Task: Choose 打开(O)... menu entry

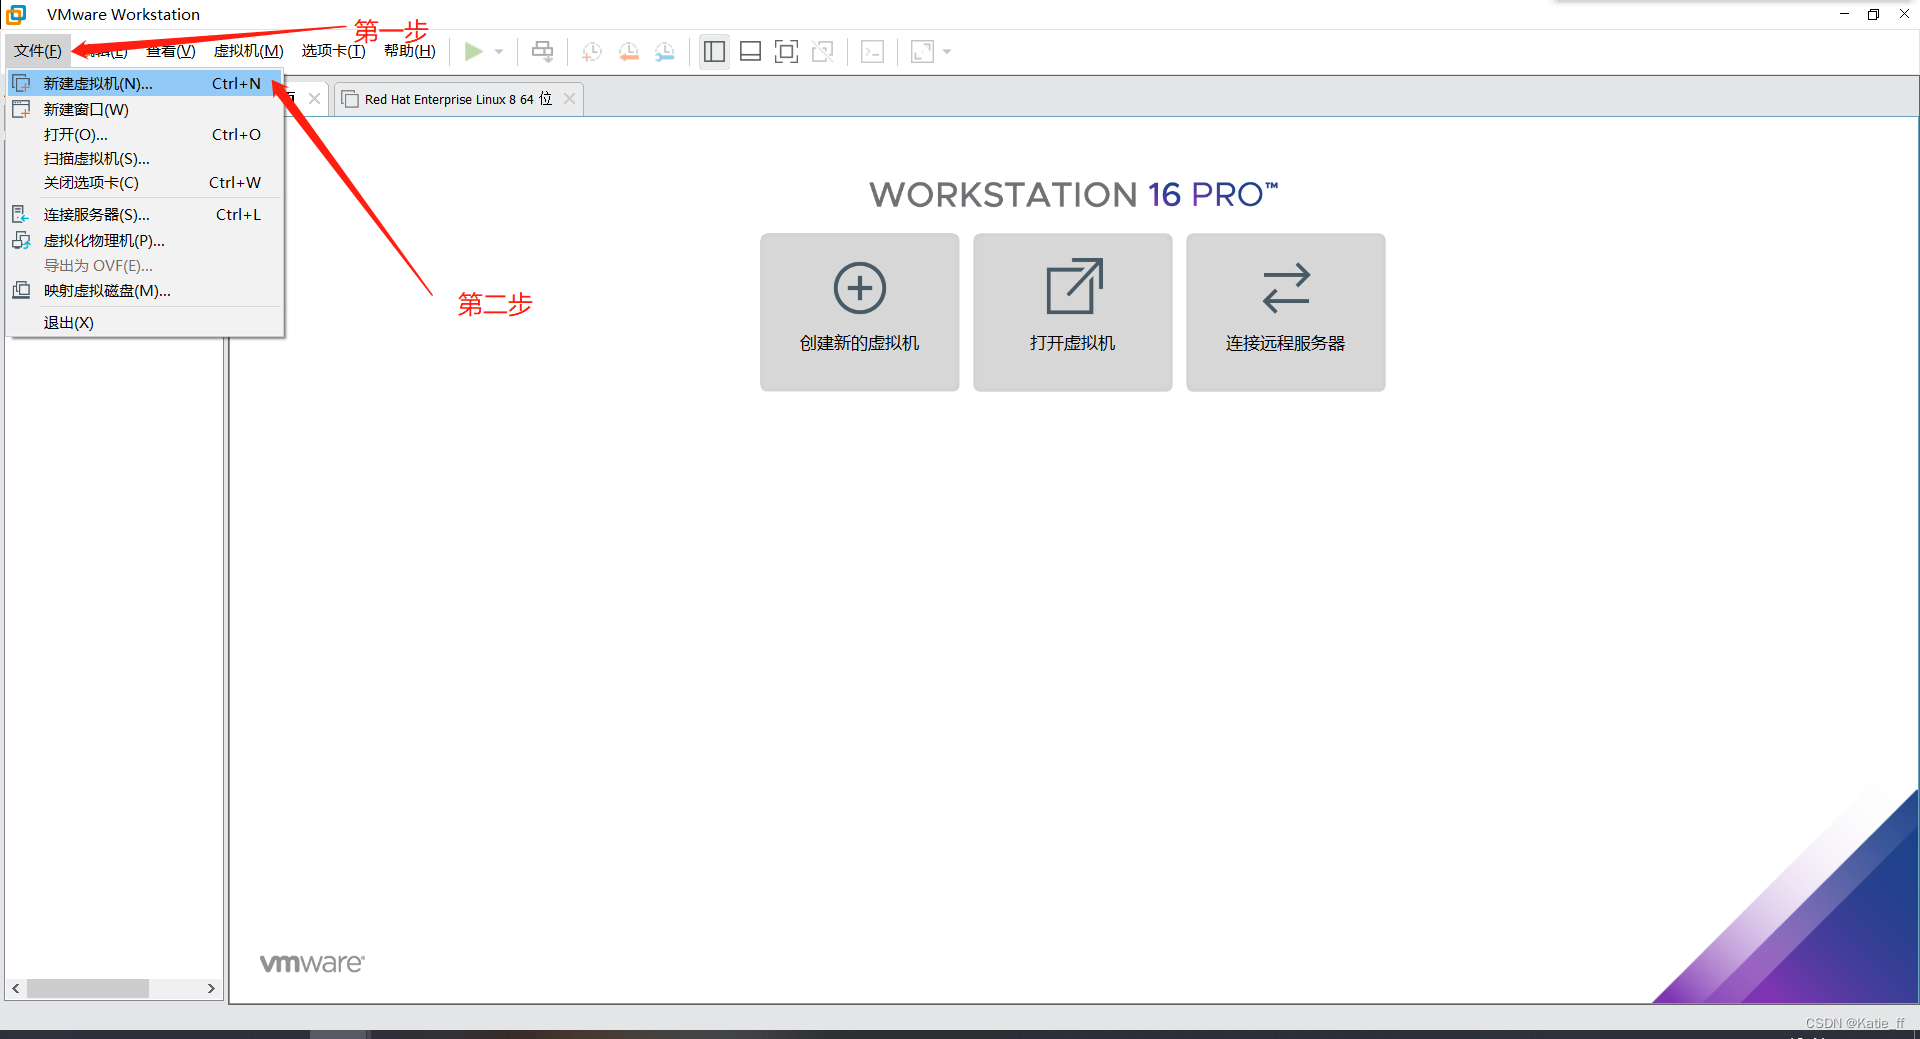Action: 145,135
